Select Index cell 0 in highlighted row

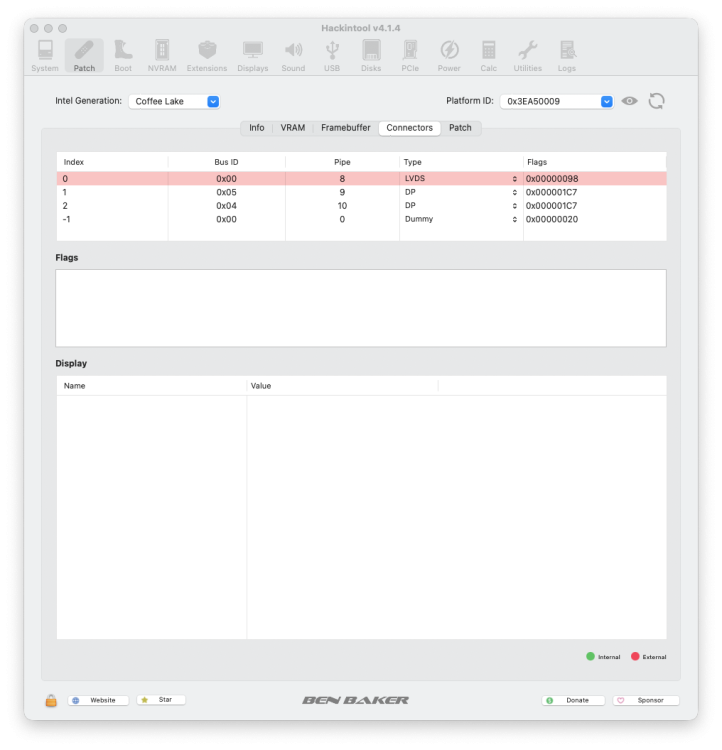pos(65,179)
